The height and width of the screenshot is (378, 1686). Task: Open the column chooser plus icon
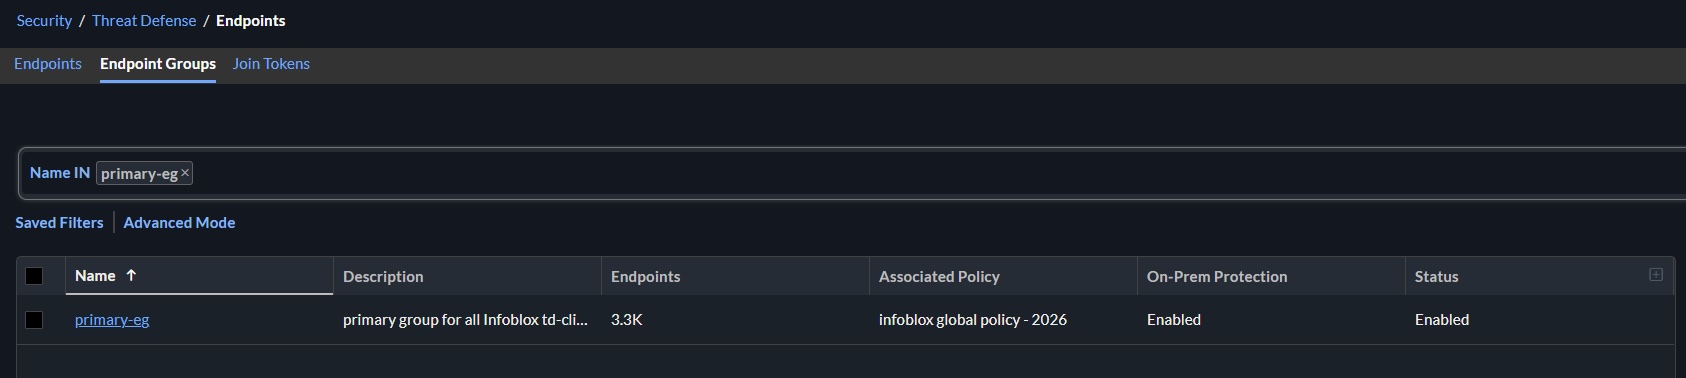coord(1656,275)
